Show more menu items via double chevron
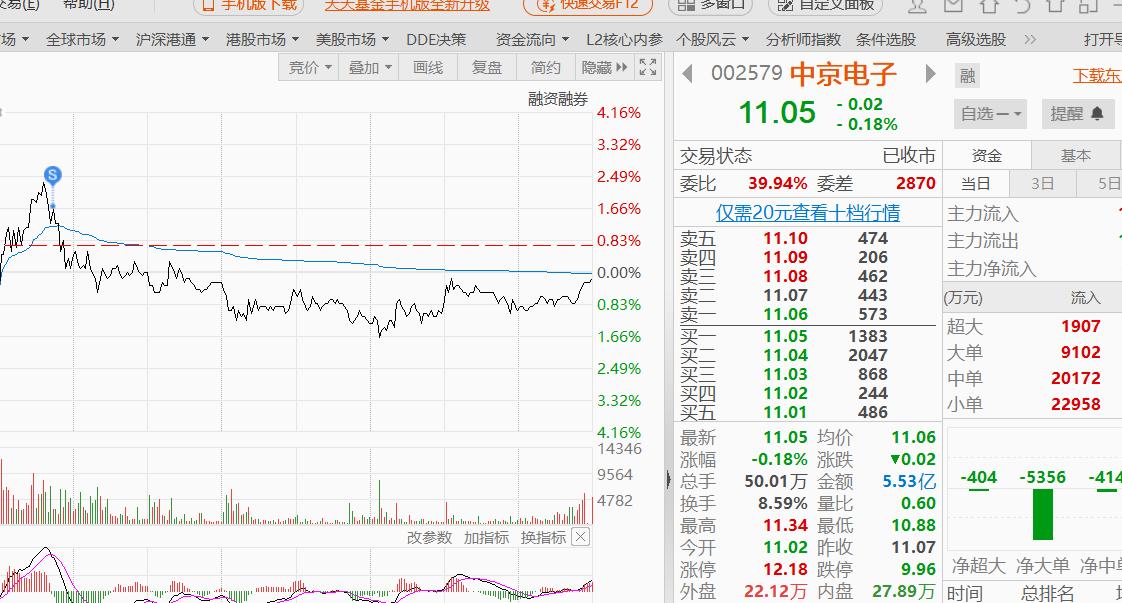 [x=1030, y=39]
